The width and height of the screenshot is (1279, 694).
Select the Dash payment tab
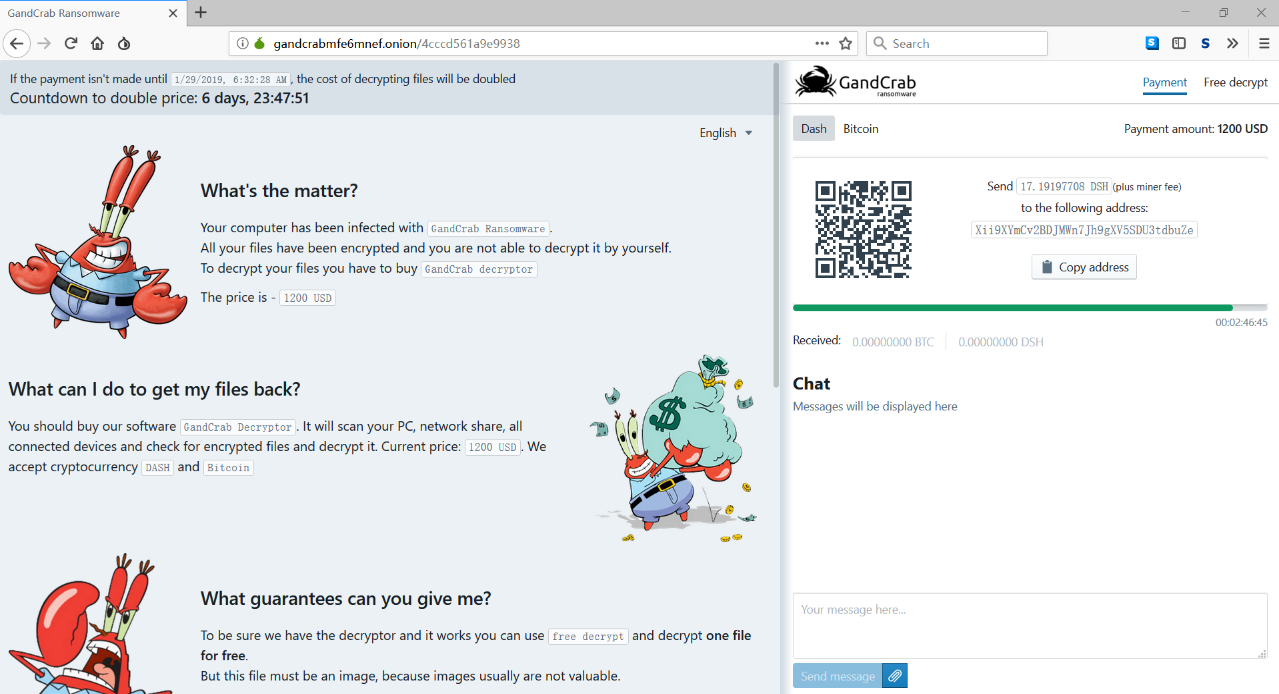(814, 129)
